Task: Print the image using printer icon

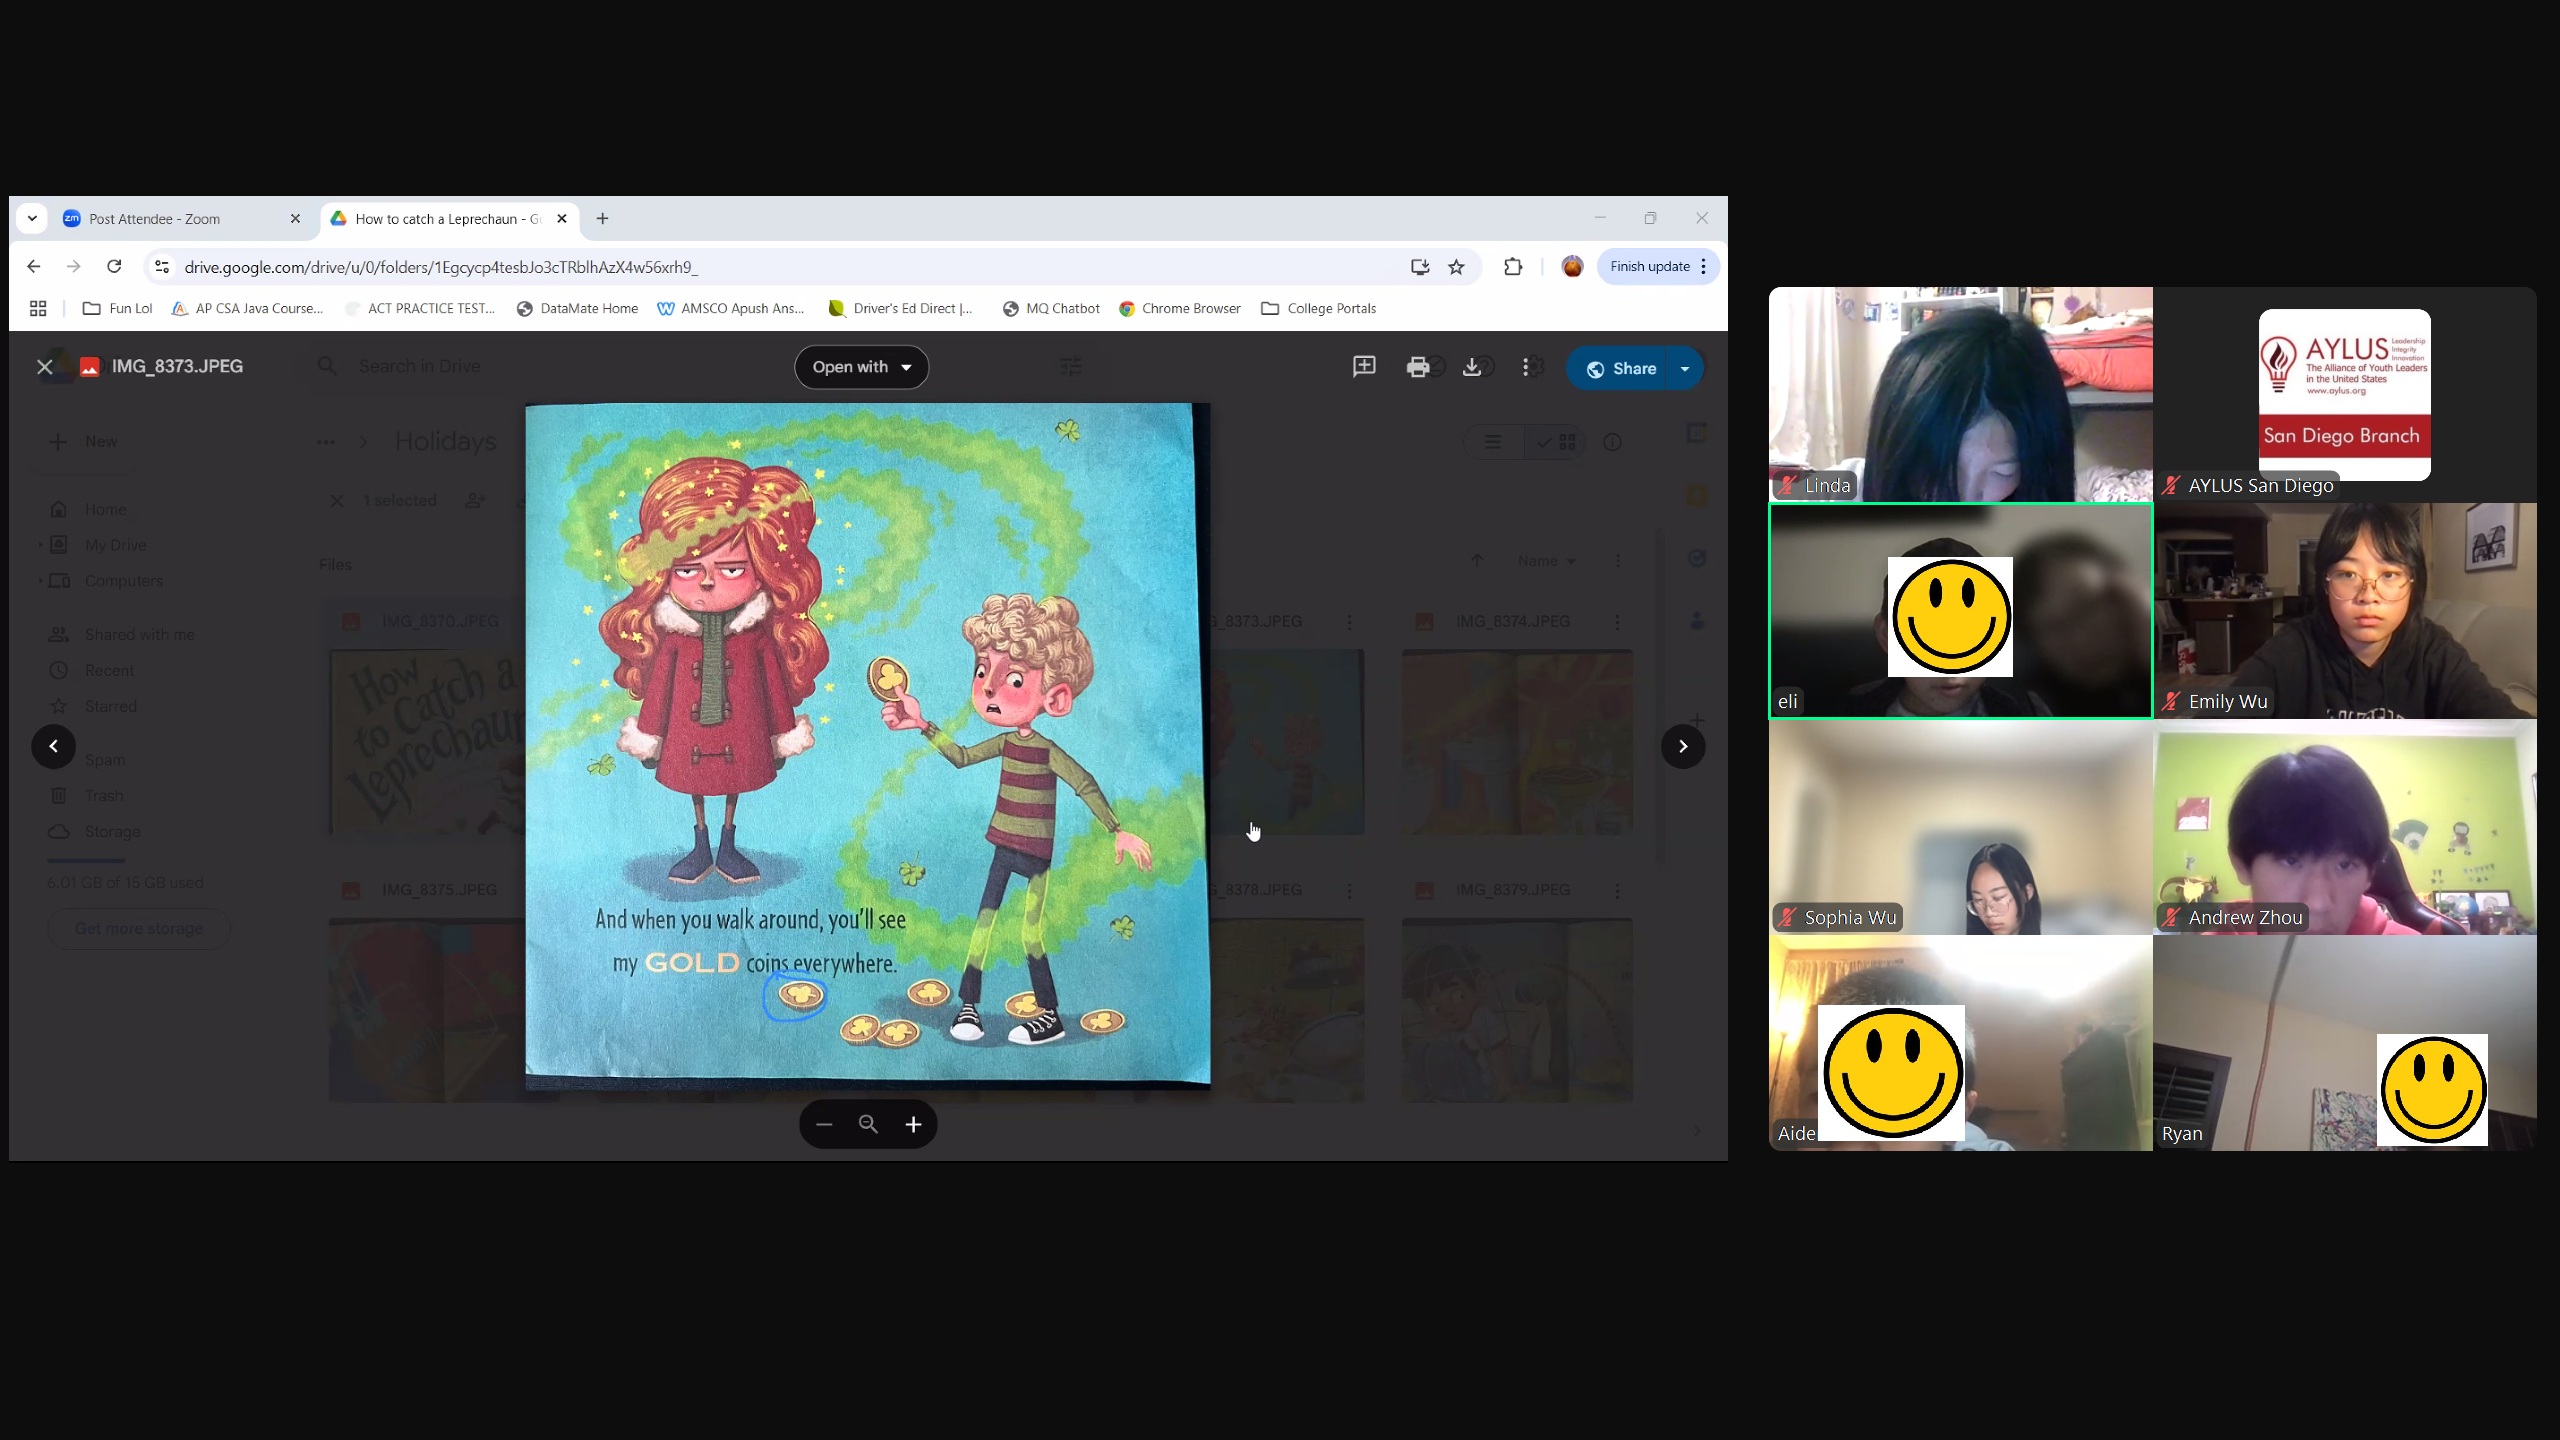Action: coord(1417,367)
